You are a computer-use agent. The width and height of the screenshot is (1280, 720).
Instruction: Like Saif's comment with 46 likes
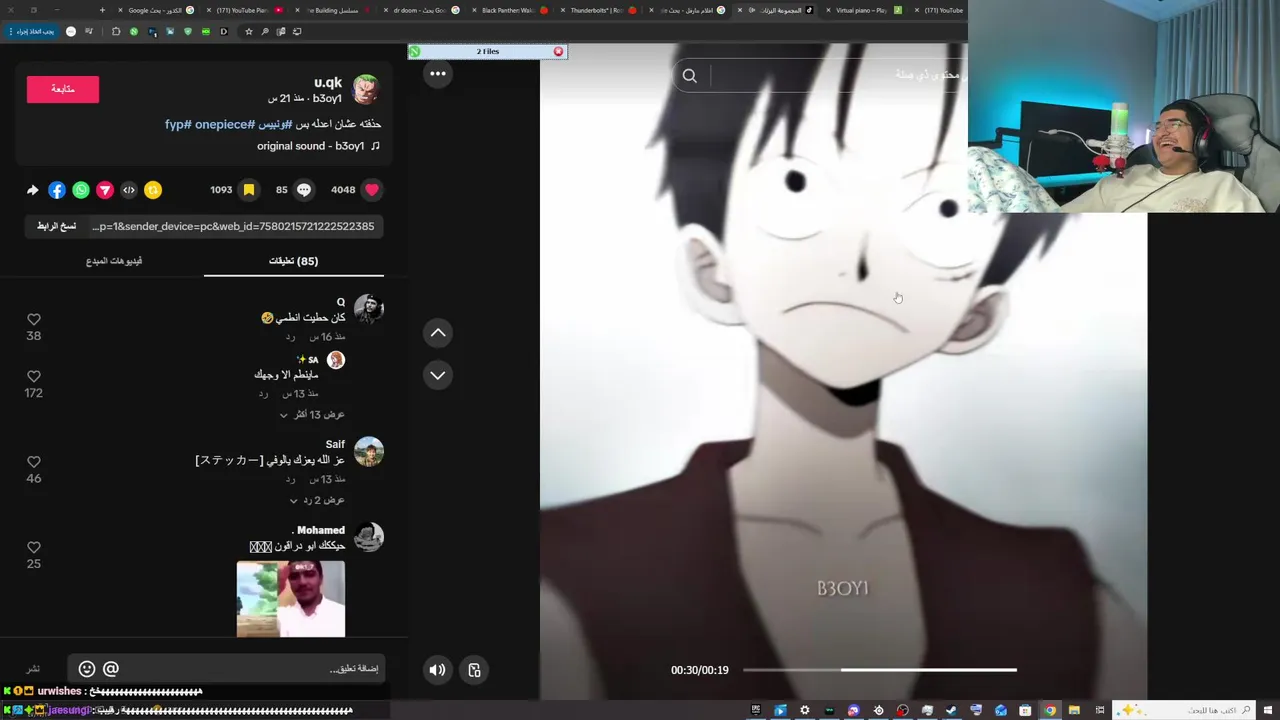point(34,462)
